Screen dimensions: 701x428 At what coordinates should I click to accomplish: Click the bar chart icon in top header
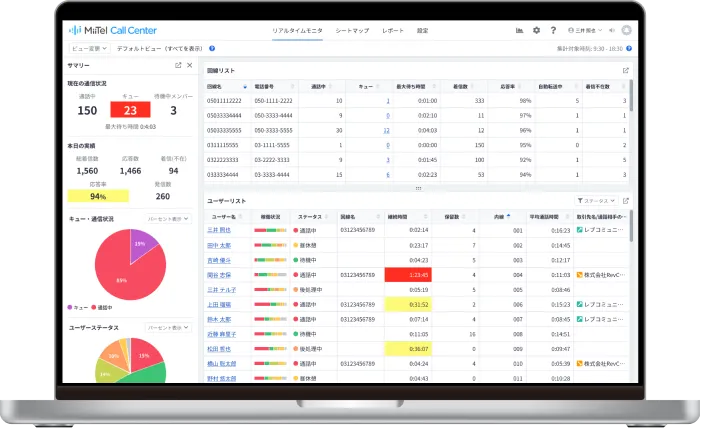(519, 31)
